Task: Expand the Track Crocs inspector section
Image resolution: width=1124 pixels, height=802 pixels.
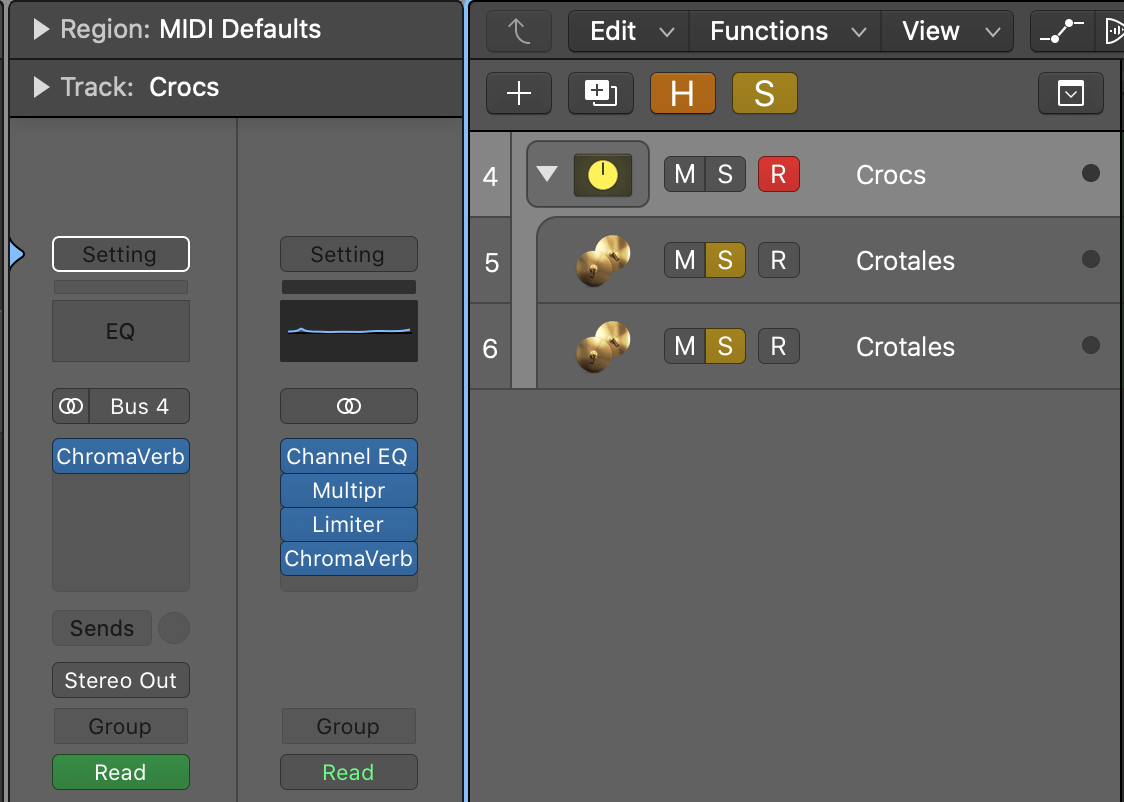Action: [x=41, y=87]
